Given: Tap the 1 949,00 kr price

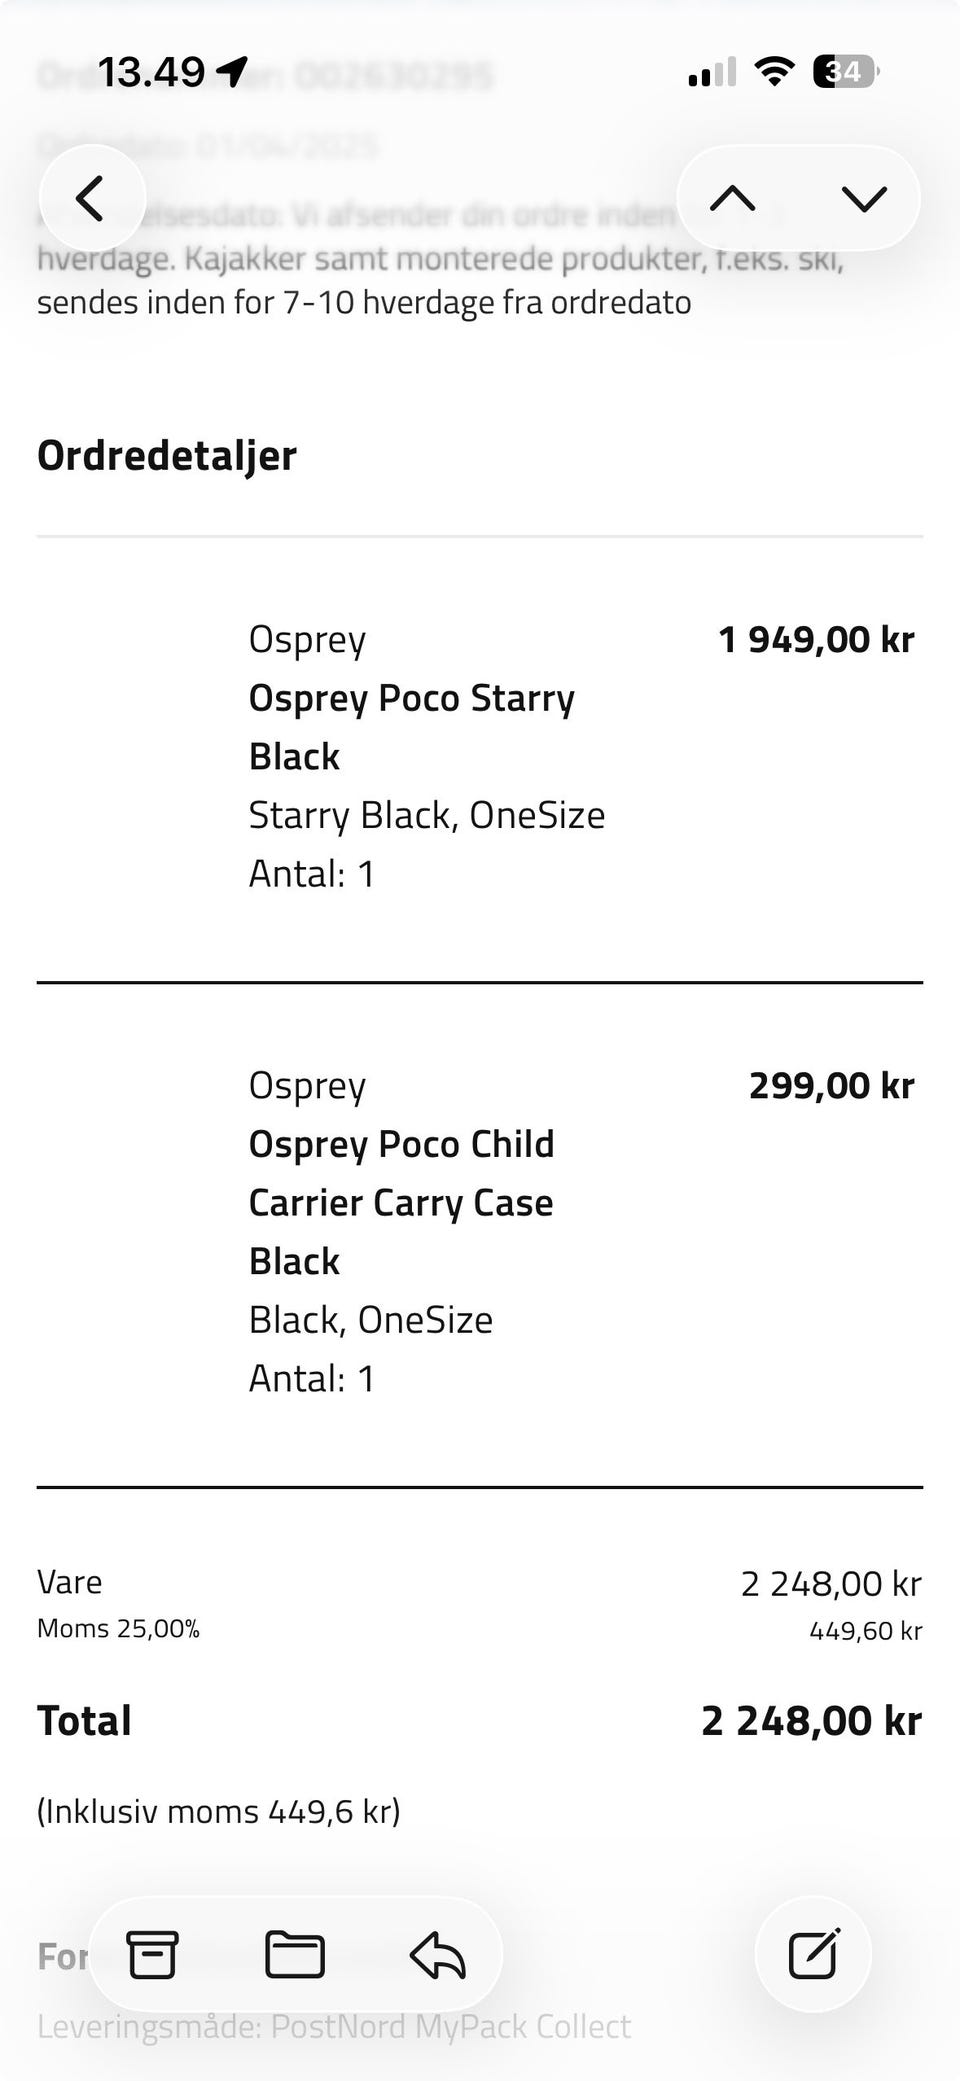Looking at the screenshot, I should pos(816,640).
